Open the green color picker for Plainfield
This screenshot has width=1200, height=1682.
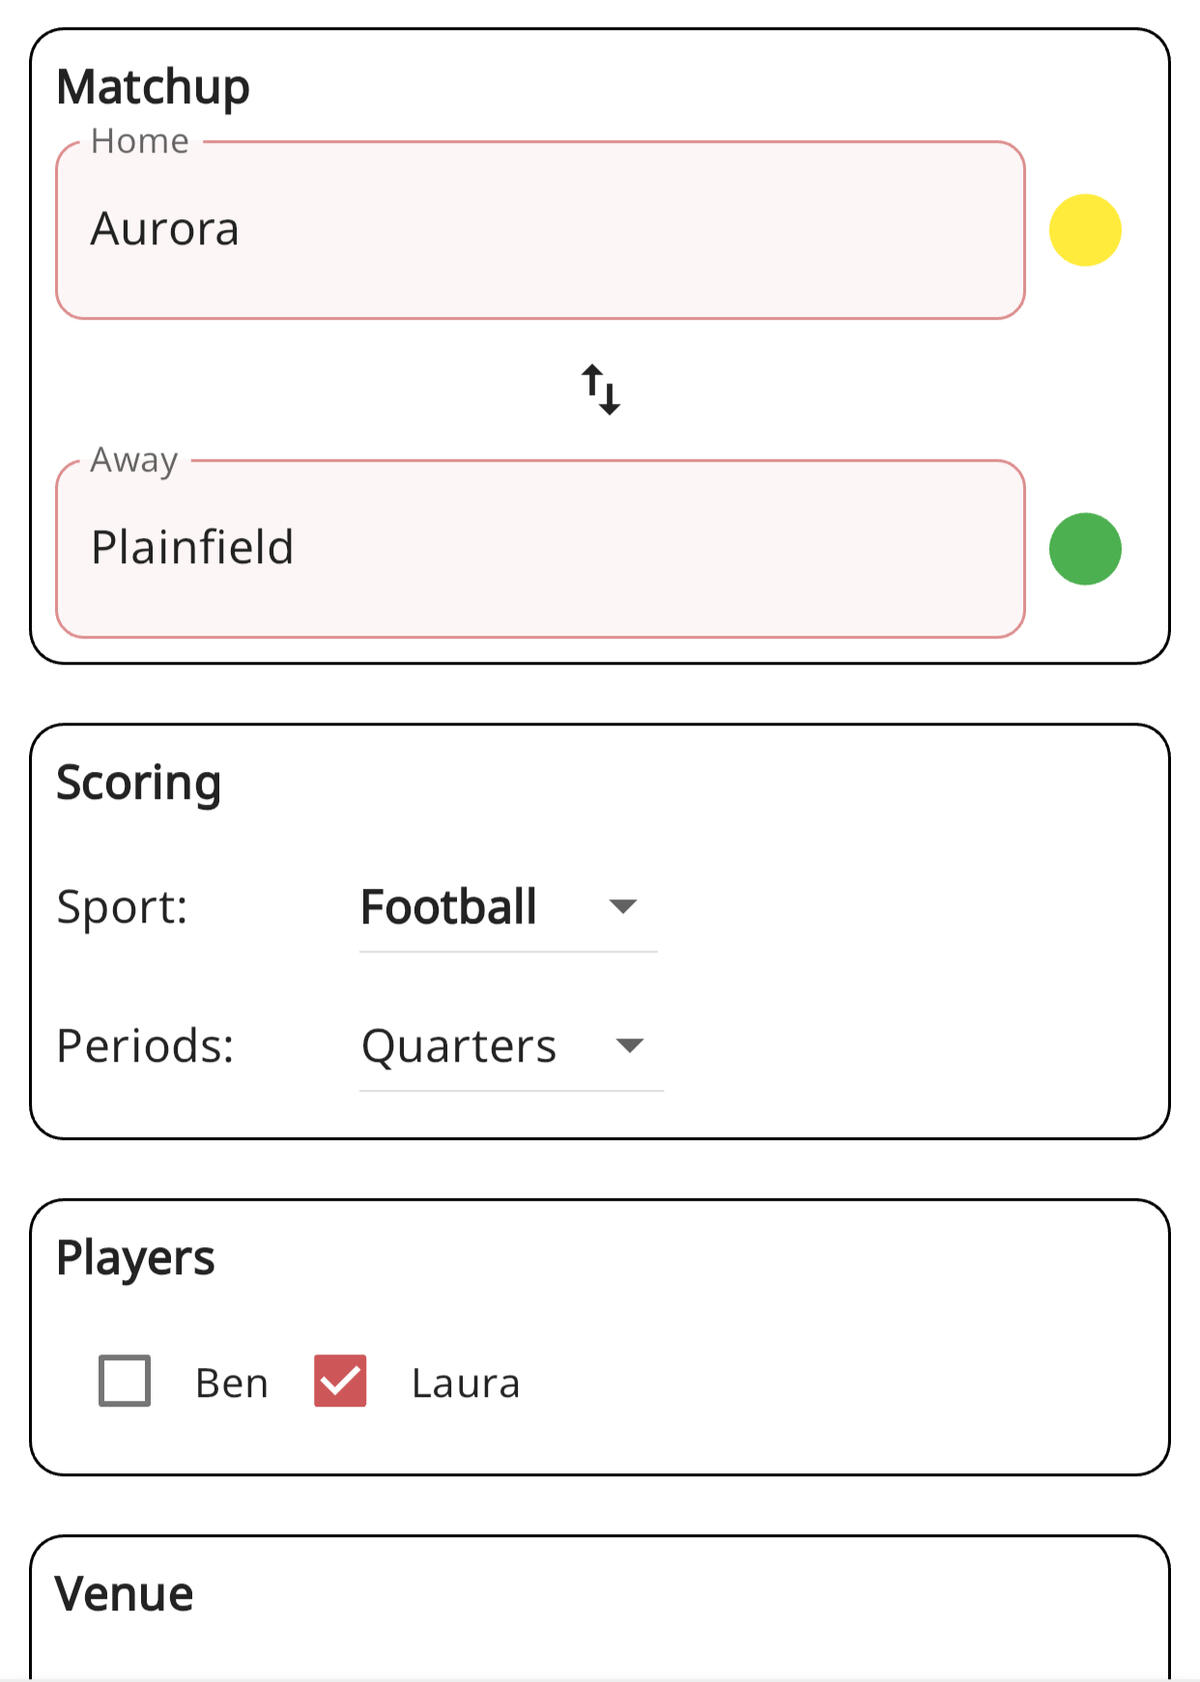[x=1085, y=549]
